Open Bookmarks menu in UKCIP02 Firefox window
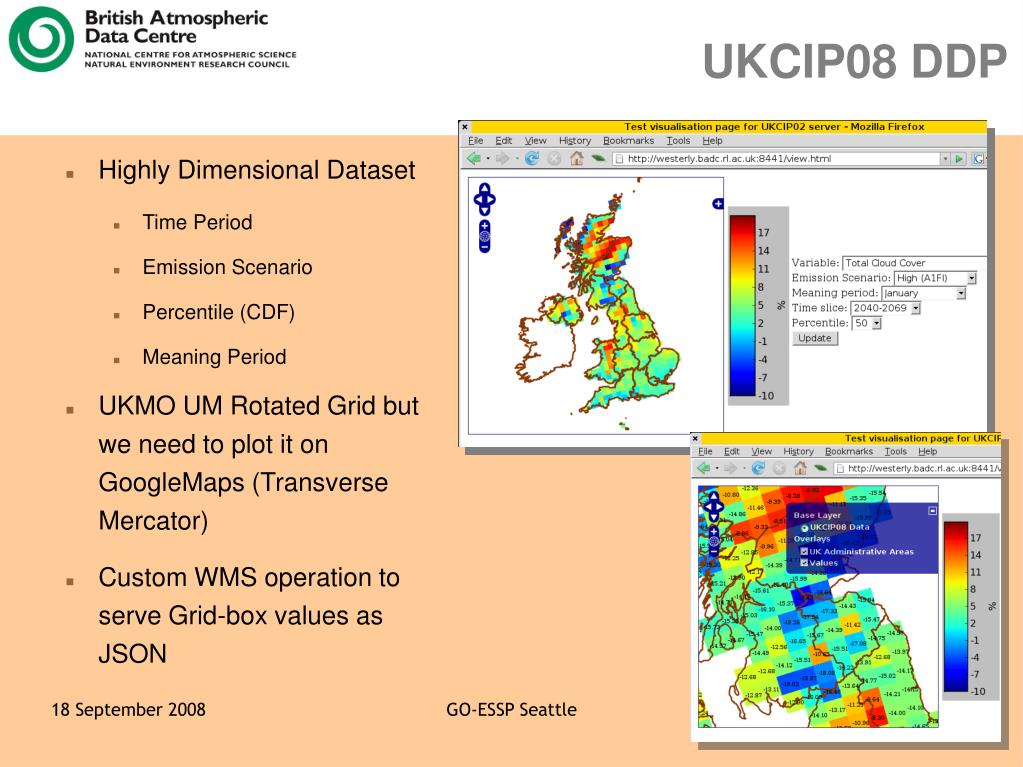Image resolution: width=1023 pixels, height=767 pixels. [x=628, y=140]
